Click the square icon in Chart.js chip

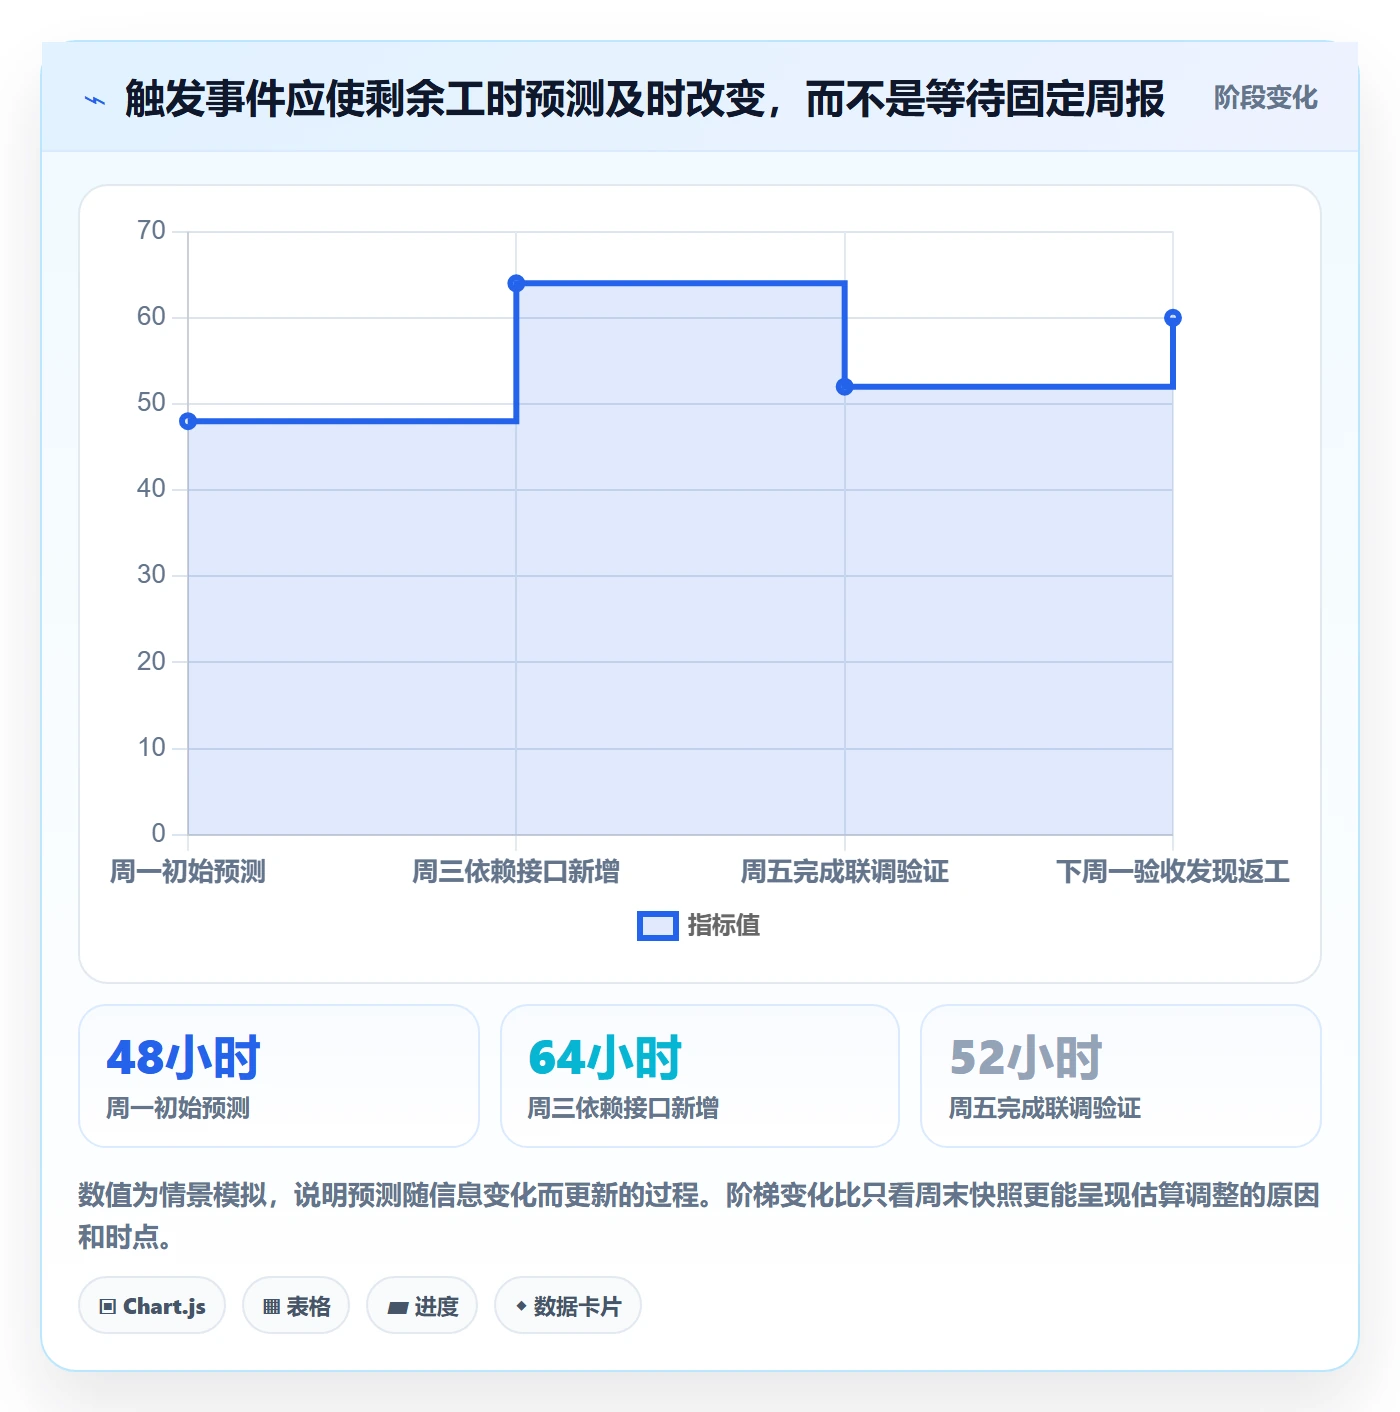[x=108, y=1306]
